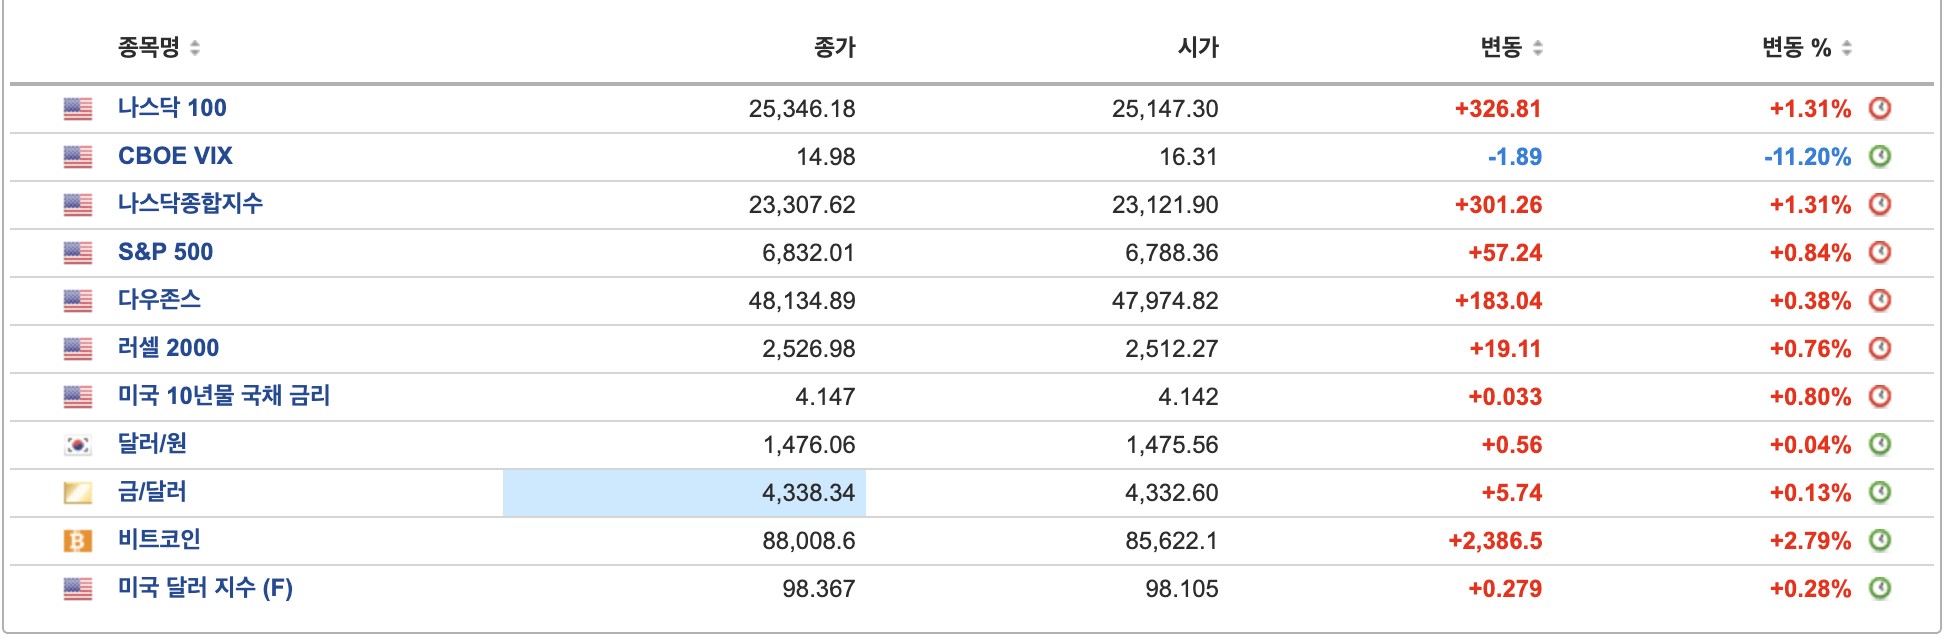Viewport: 1960px width, 642px height.
Task: Click the red clock icon in 나스닥종합지수 row
Action: pyautogui.click(x=1880, y=204)
